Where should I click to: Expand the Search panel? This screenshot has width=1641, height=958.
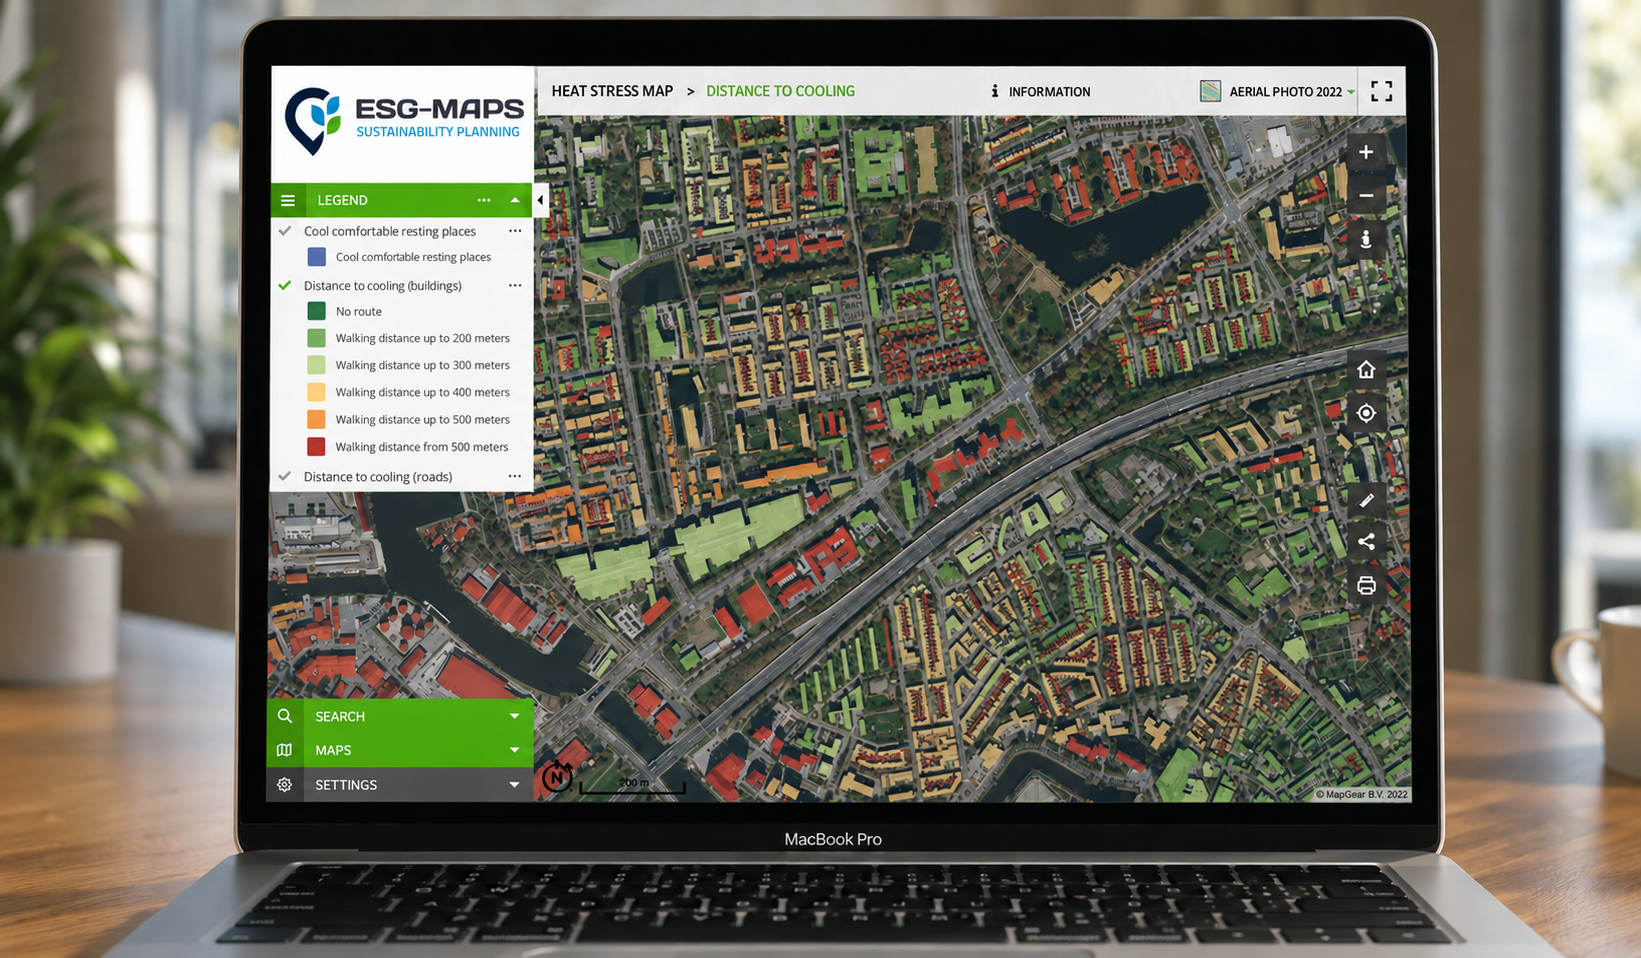pyautogui.click(x=401, y=716)
